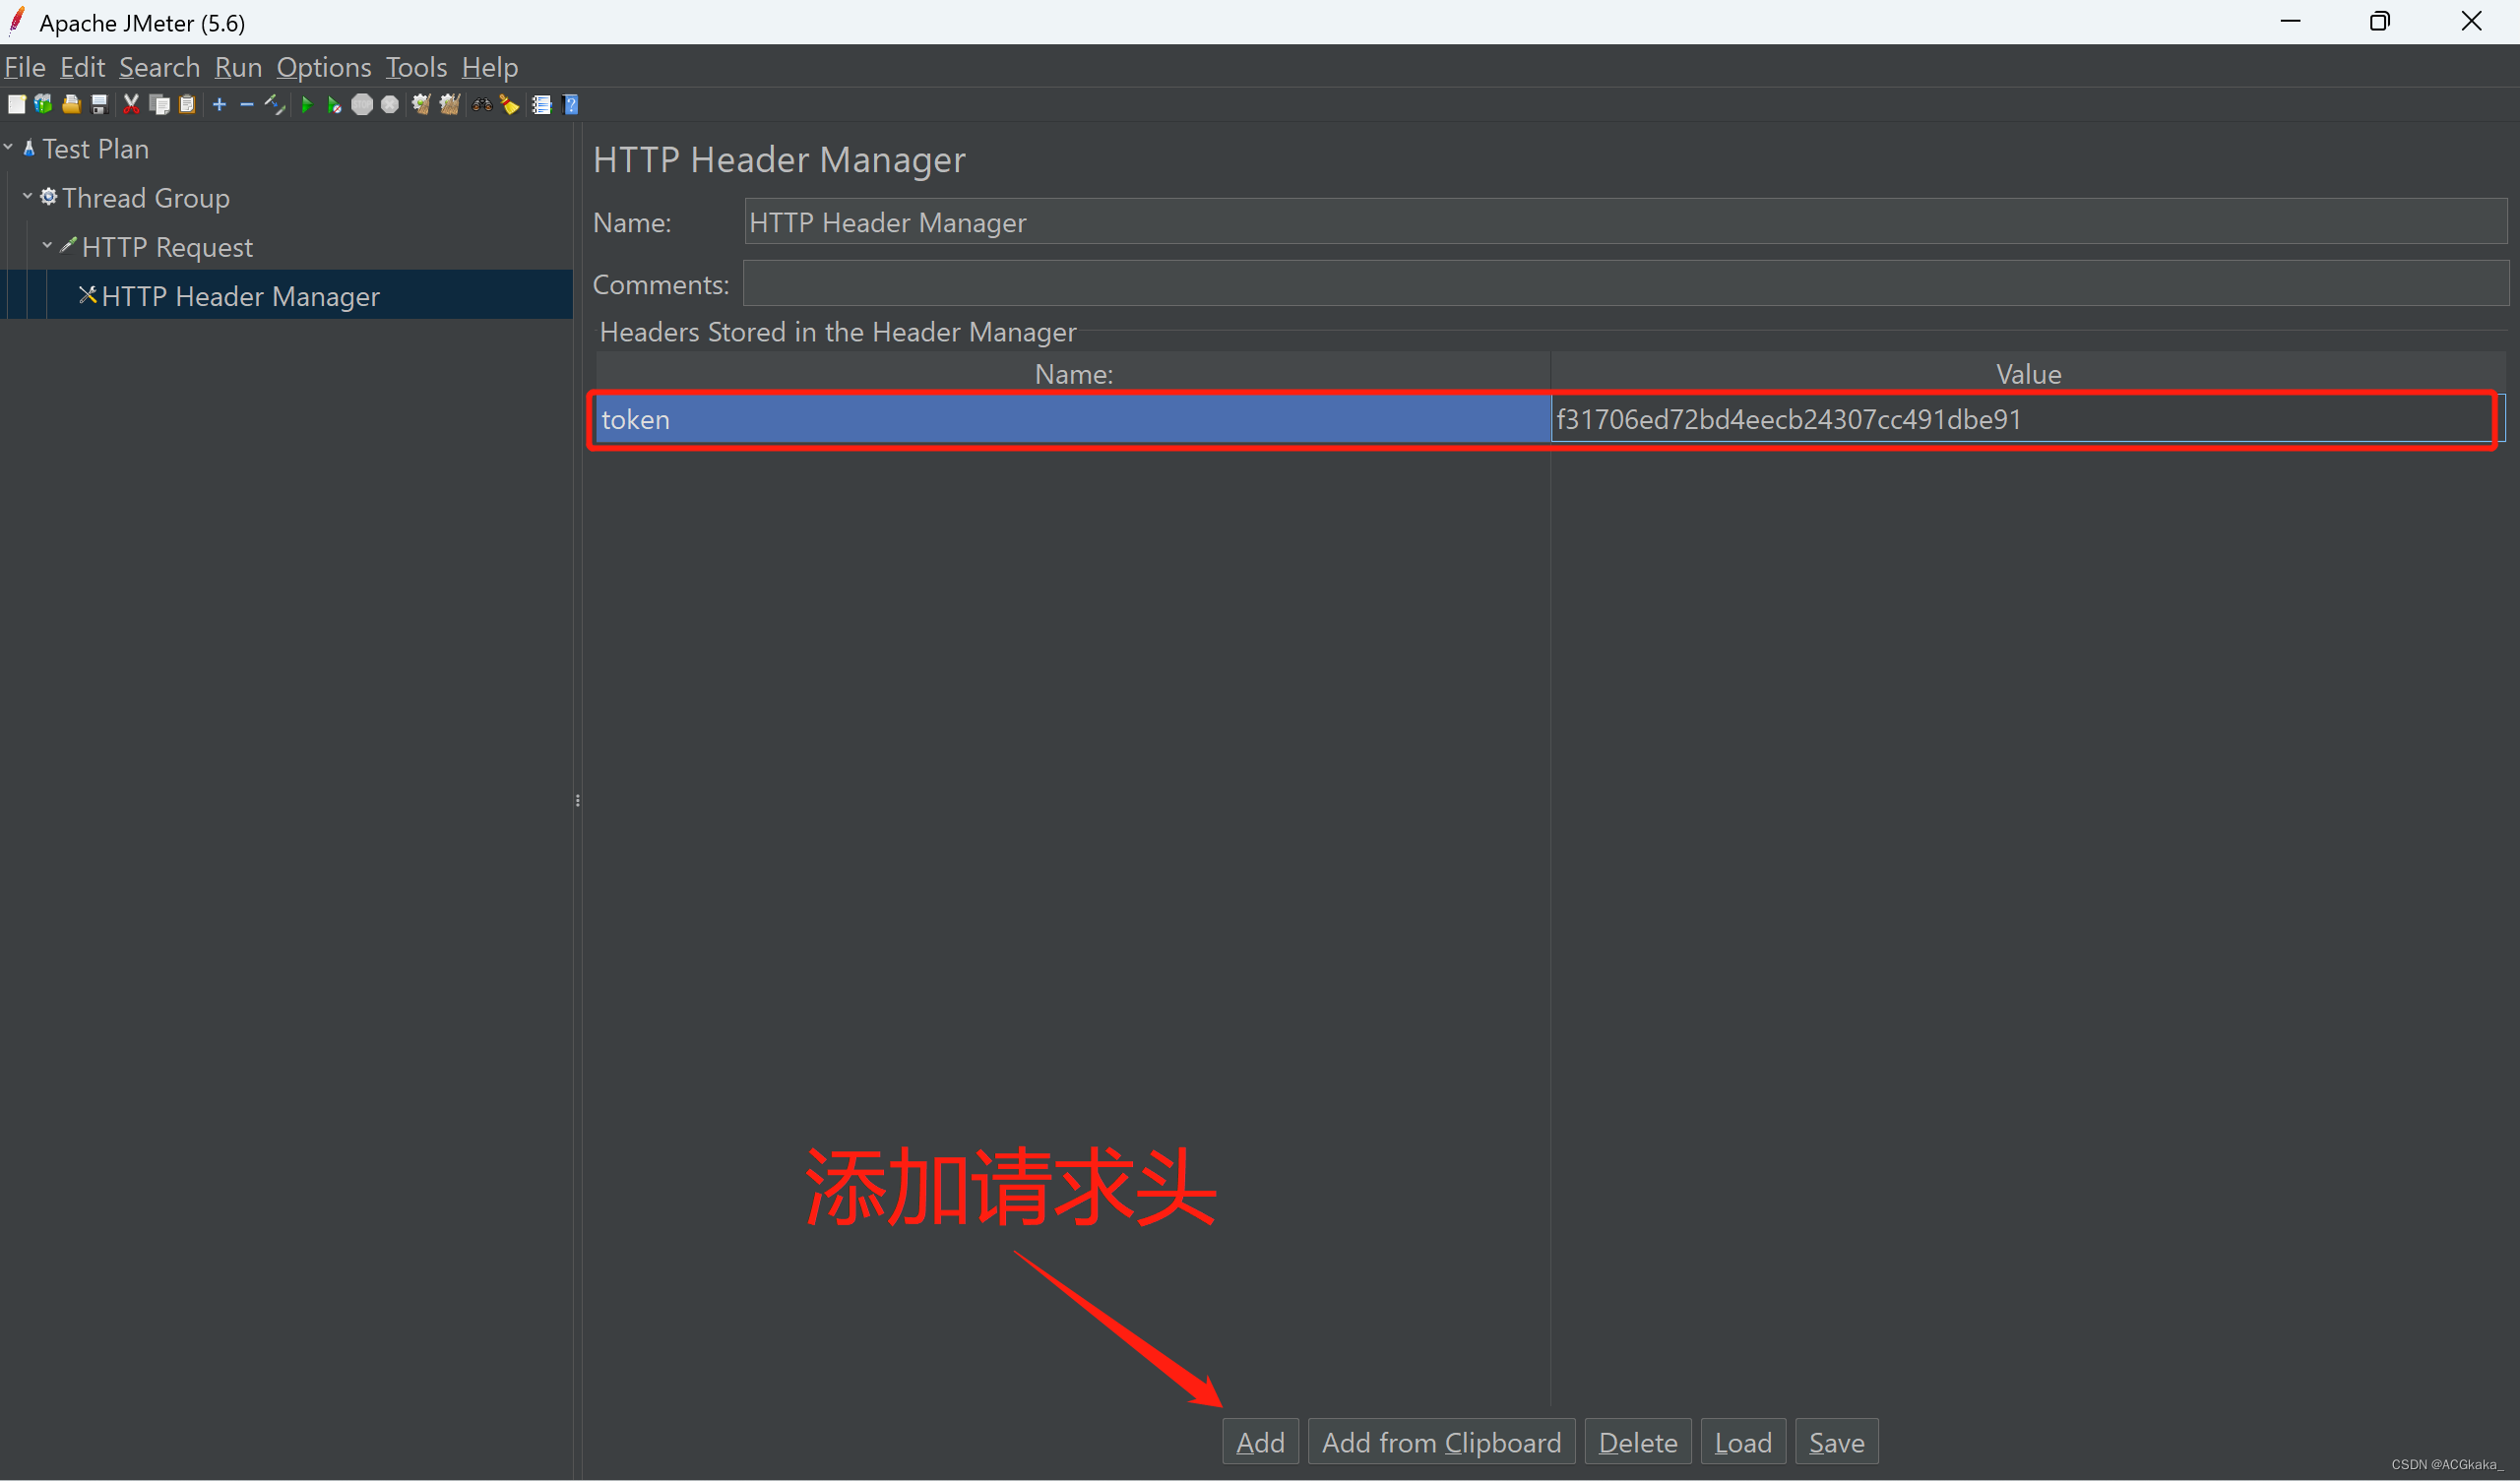Click the Copy toolbar icon
This screenshot has height=1481, width=2520.
click(159, 105)
